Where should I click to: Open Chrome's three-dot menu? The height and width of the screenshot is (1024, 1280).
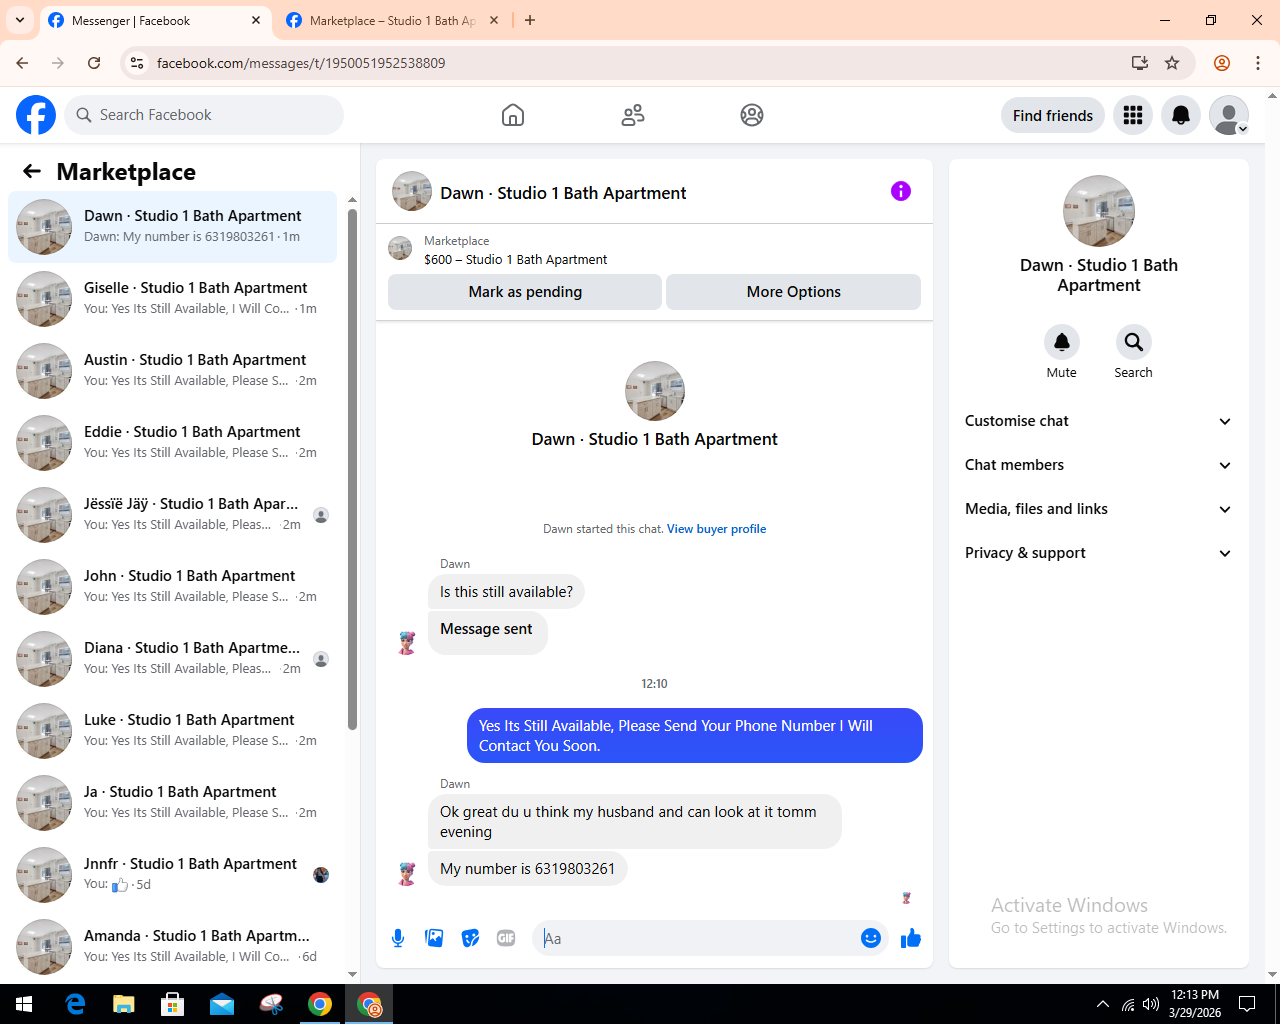pos(1258,63)
